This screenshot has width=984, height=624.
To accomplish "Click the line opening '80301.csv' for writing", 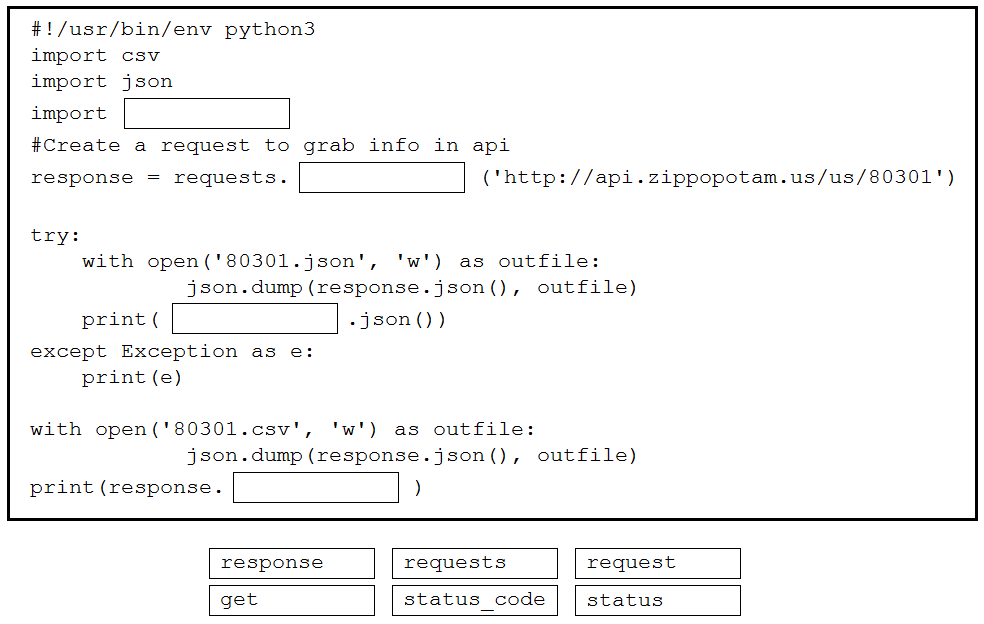I will tap(282, 430).
